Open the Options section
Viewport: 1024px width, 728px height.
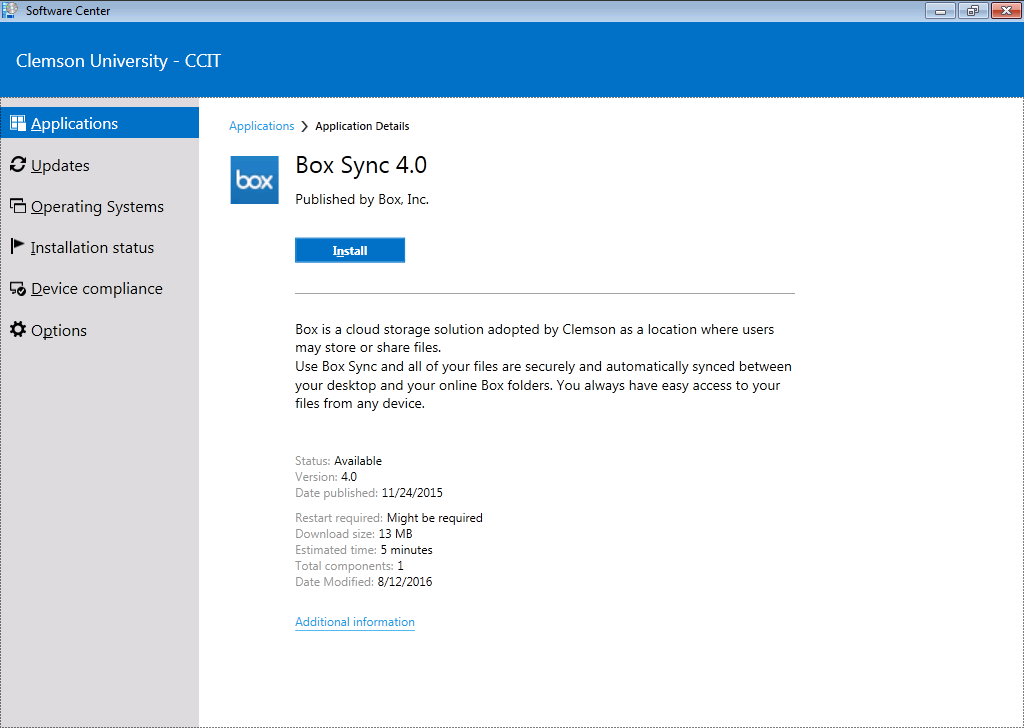pos(100,330)
